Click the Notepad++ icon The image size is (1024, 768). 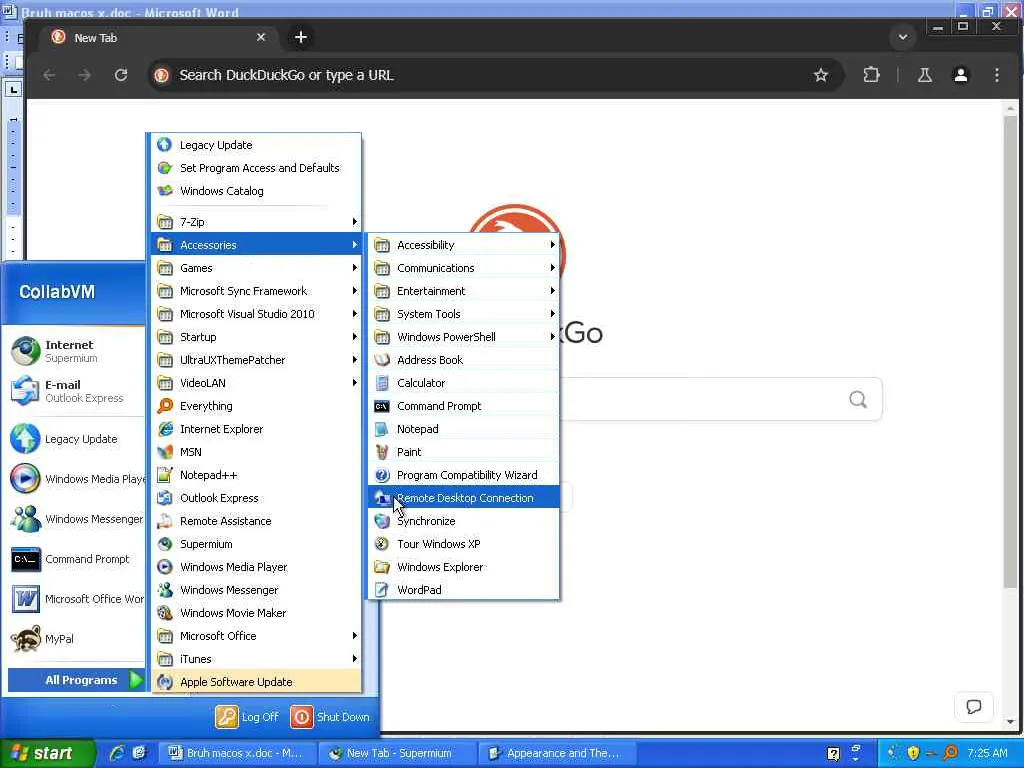(165, 475)
